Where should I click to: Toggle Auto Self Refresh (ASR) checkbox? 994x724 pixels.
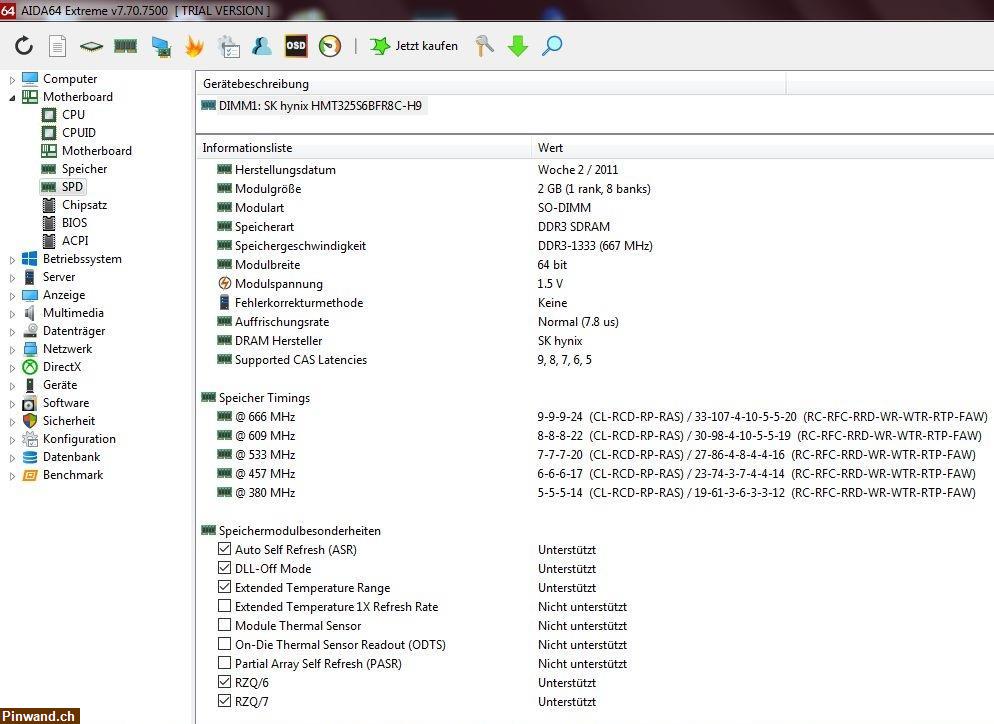click(x=225, y=550)
